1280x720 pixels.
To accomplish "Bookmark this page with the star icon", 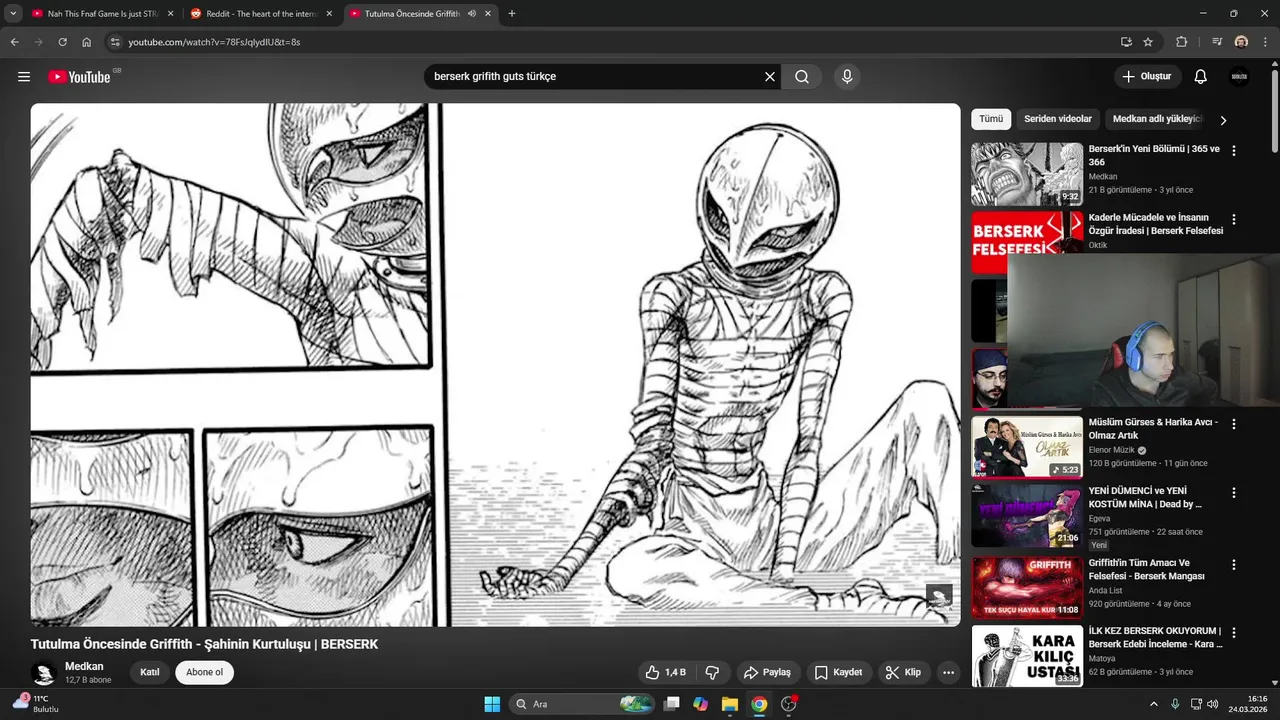I will click(x=1148, y=42).
